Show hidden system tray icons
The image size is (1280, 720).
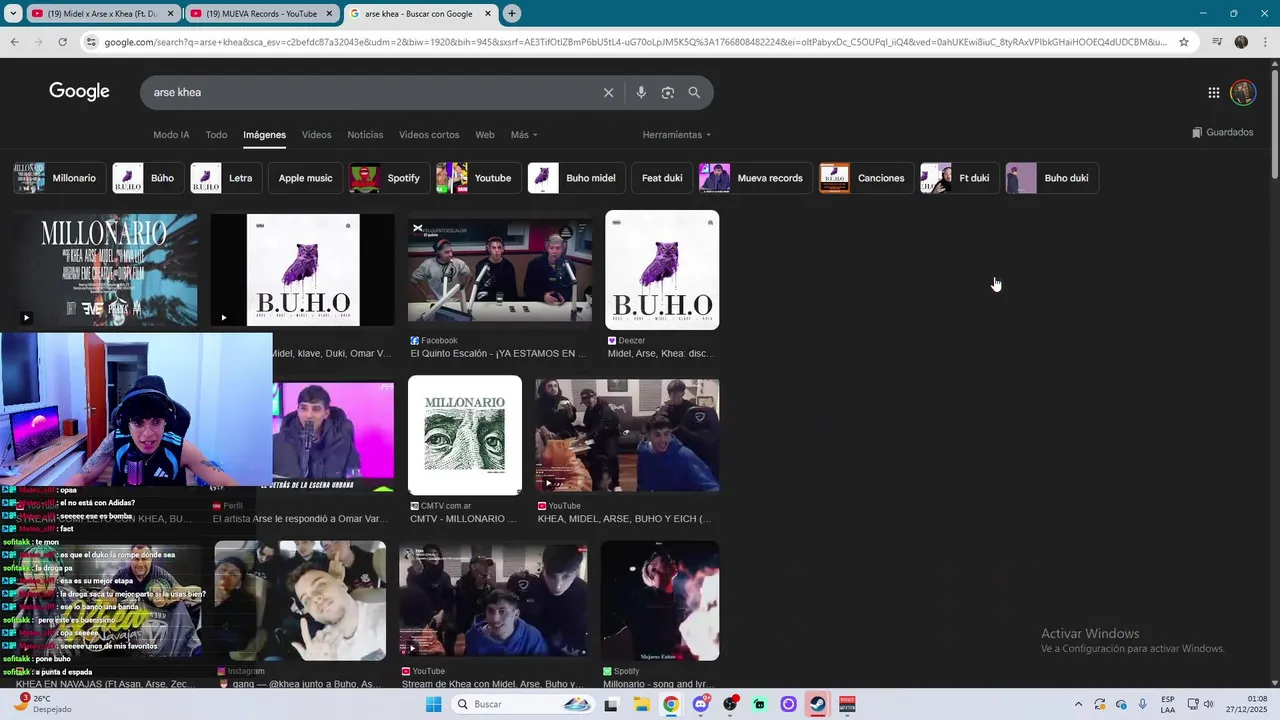1078,704
